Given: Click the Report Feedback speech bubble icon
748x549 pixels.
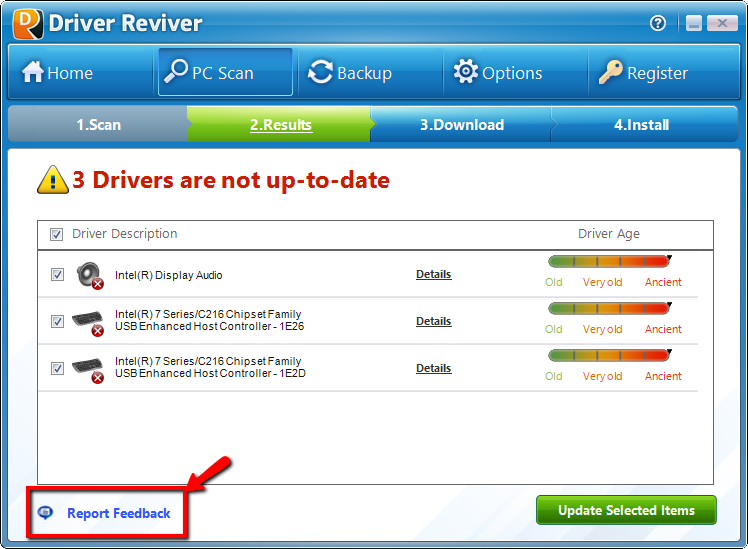Looking at the screenshot, I should (x=45, y=513).
